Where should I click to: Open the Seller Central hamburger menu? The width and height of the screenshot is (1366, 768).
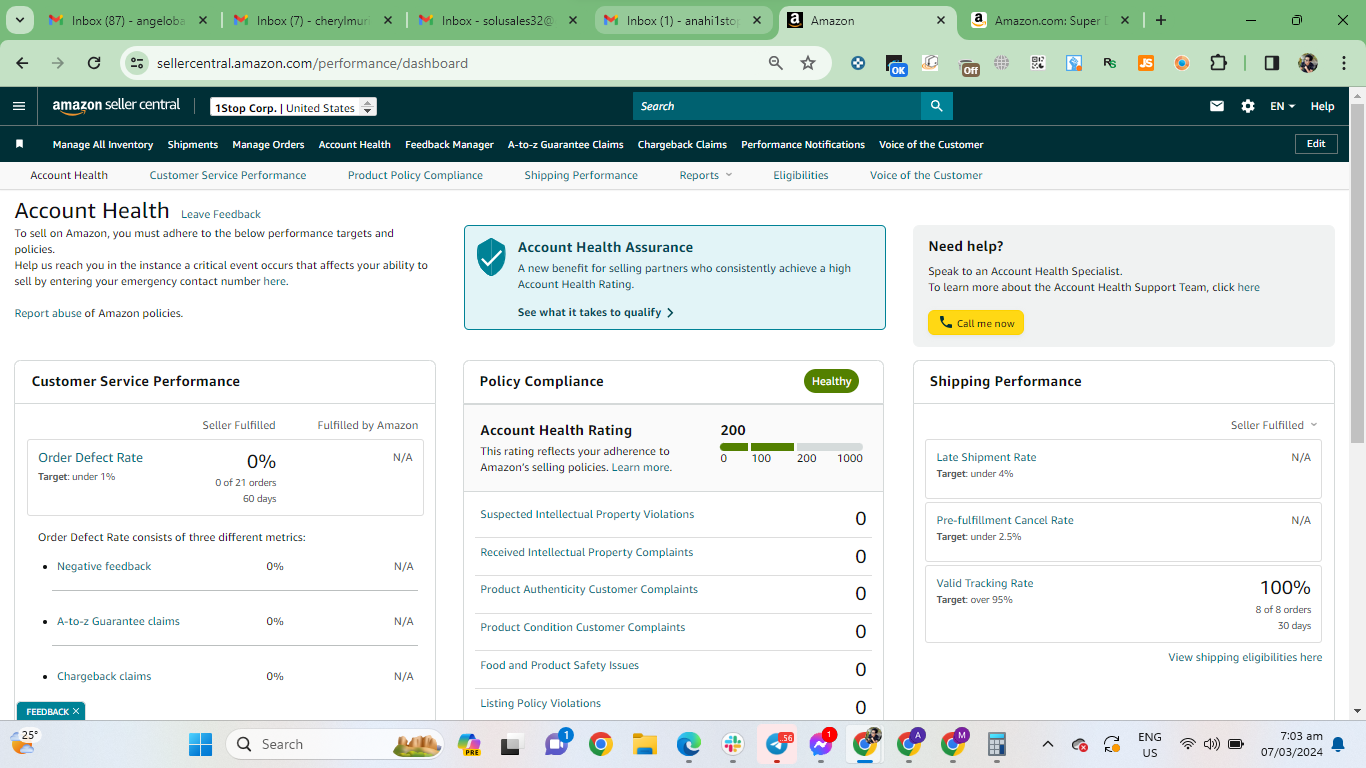(19, 106)
